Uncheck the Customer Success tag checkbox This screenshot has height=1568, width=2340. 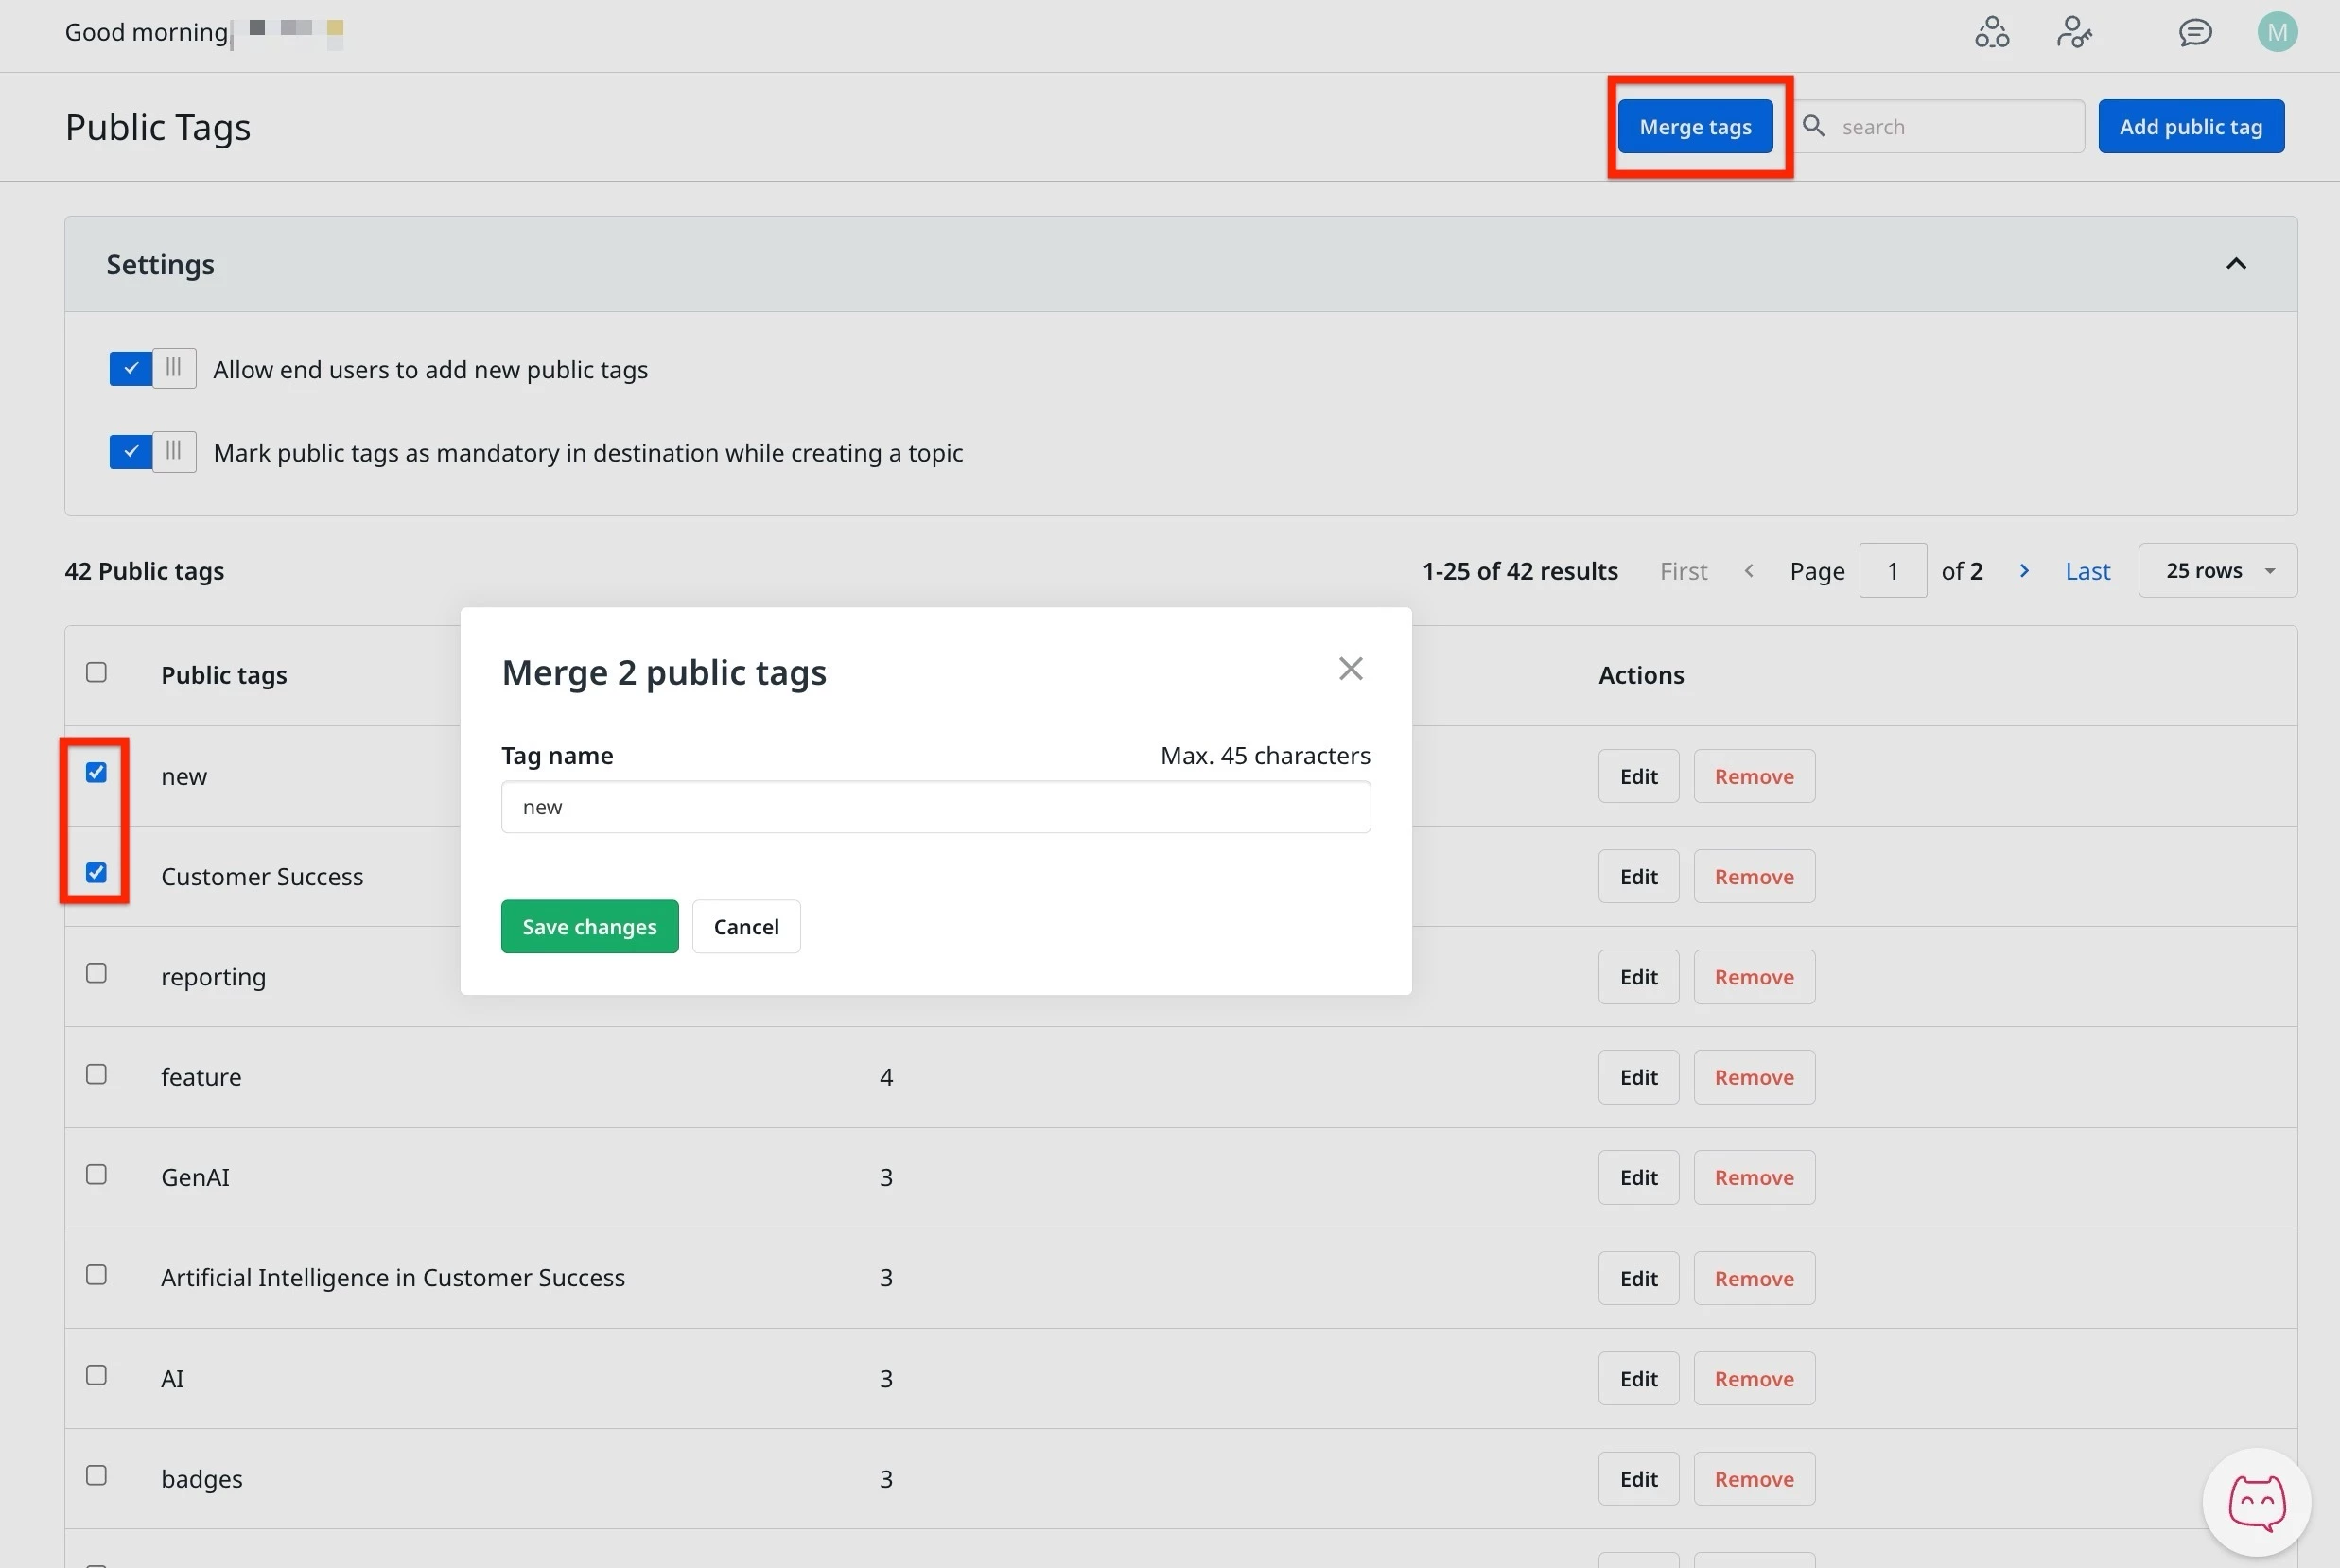96,873
